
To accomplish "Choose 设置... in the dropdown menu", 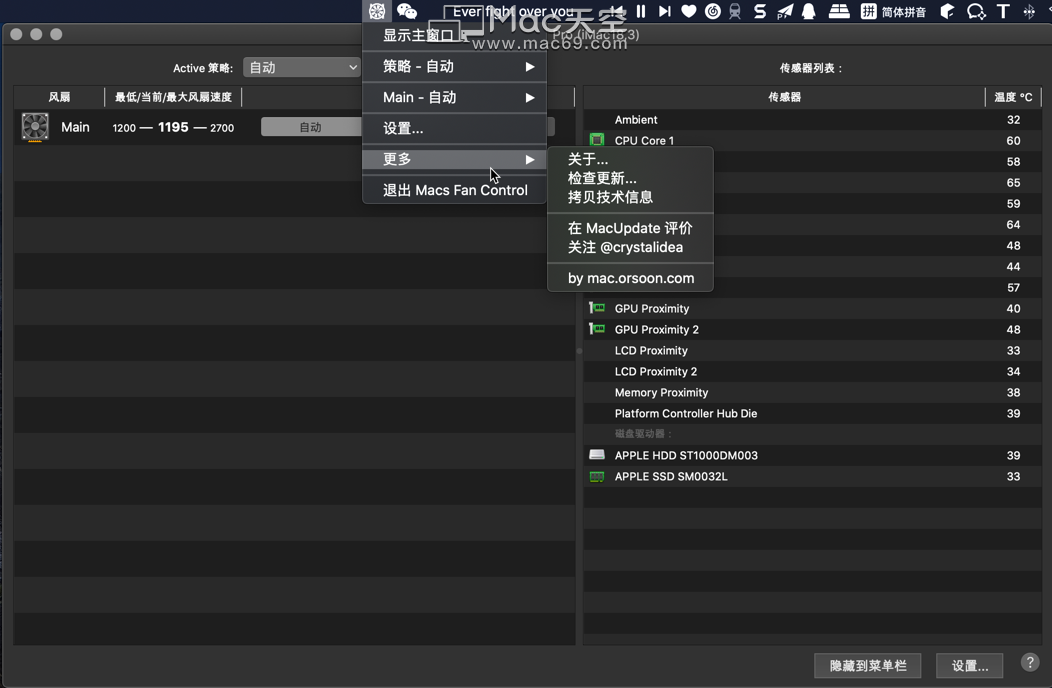I will point(454,128).
